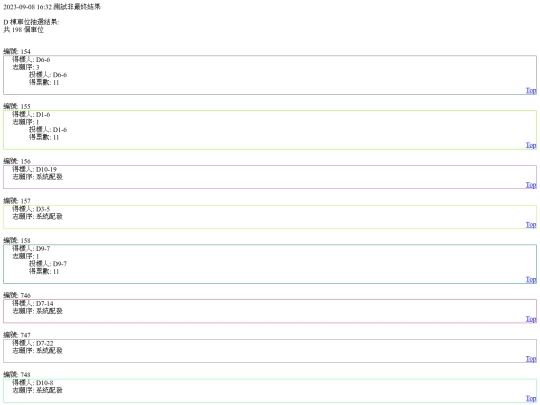Click the 'D 棟車位抽選結果:' heading

[31, 22]
